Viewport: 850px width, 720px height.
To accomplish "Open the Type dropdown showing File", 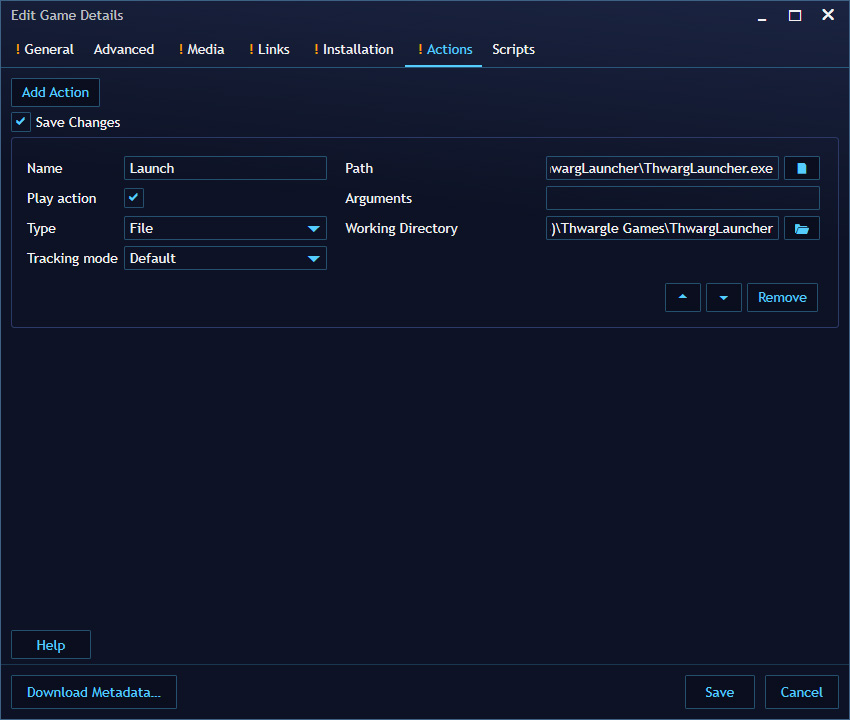I will [225, 228].
